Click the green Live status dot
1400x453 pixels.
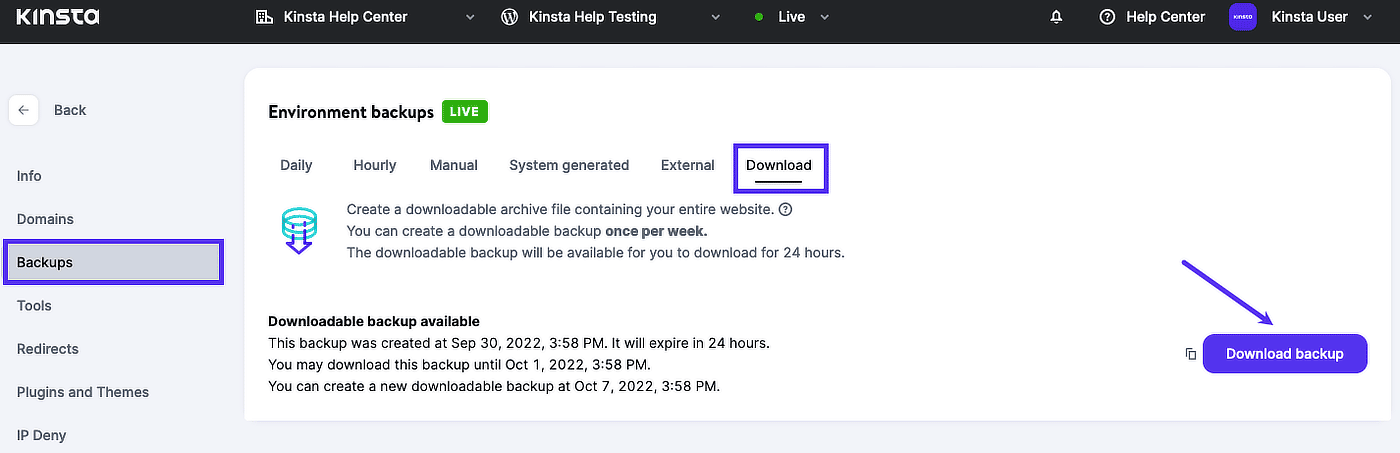tap(759, 17)
